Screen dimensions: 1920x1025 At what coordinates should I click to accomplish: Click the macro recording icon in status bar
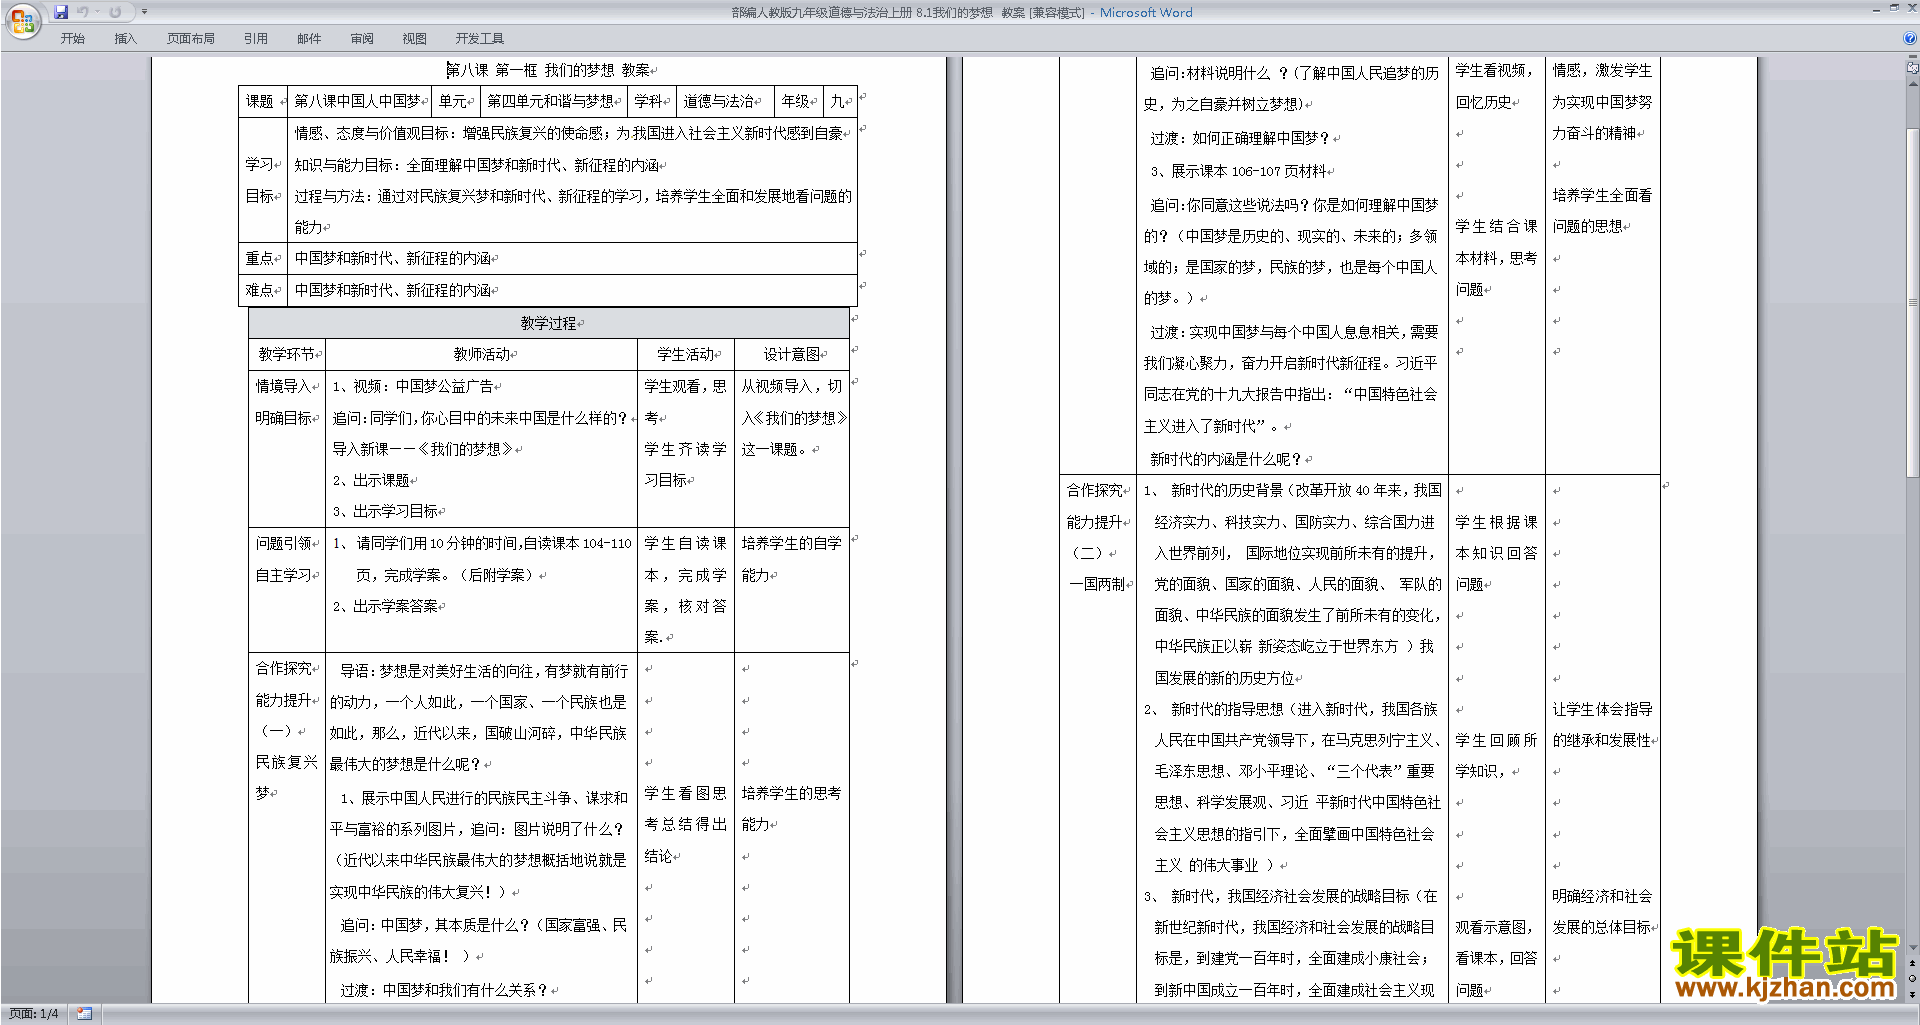(x=84, y=1014)
